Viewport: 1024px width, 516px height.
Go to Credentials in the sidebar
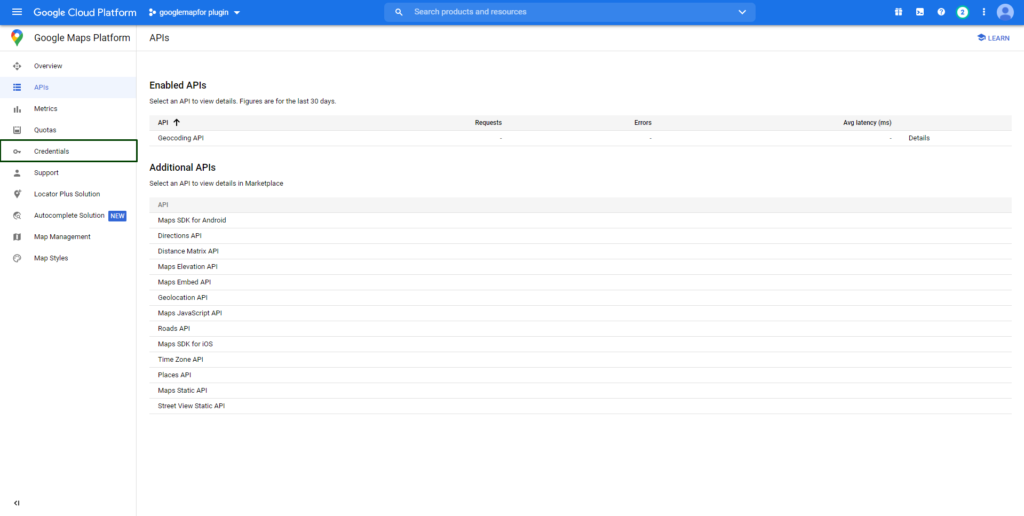point(51,151)
